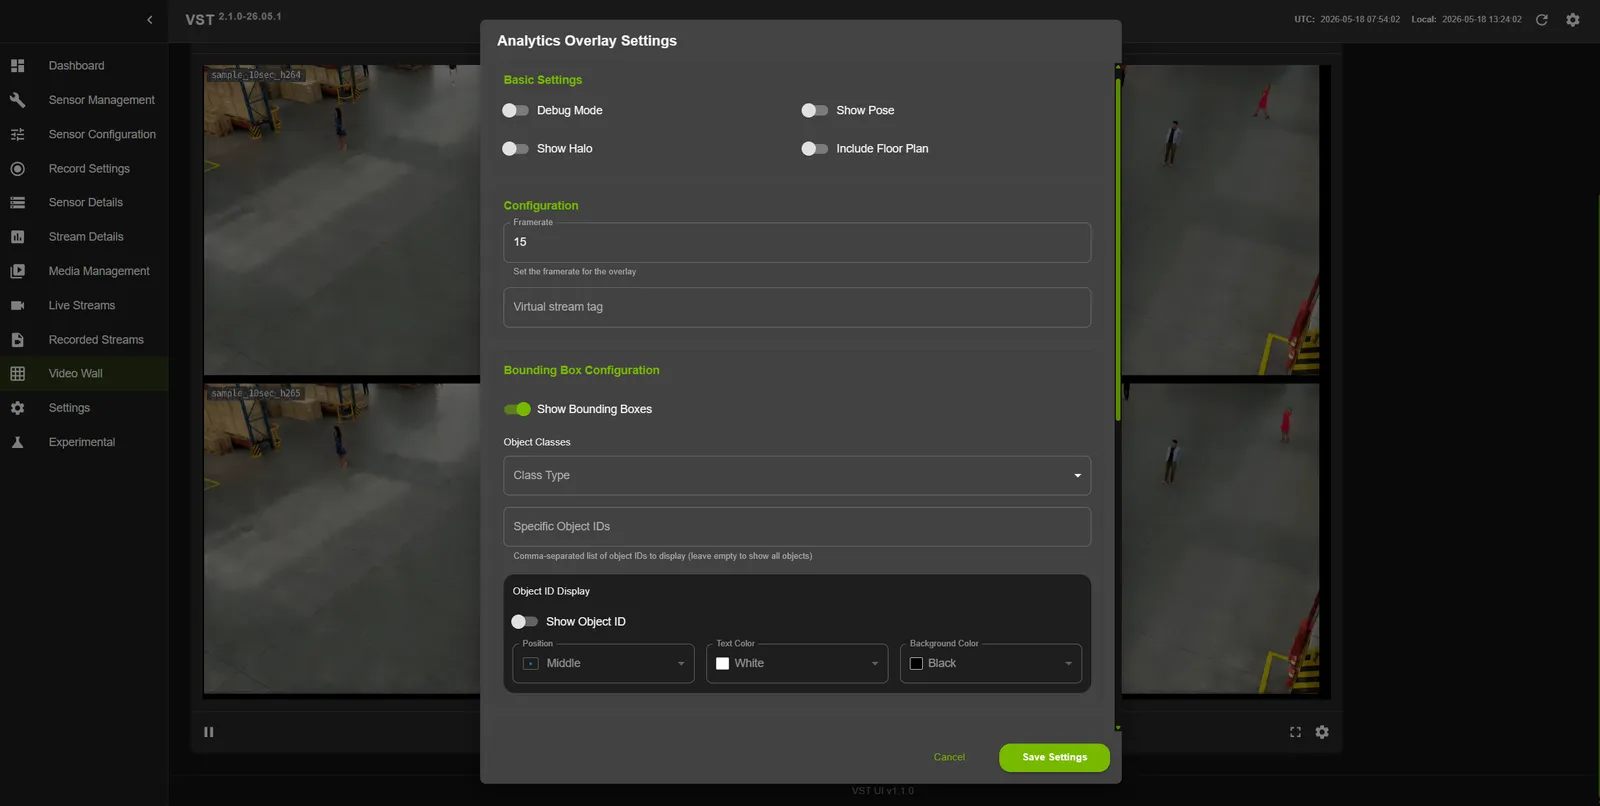Turn on the Show Halo toggle
Image resolution: width=1600 pixels, height=806 pixels.
[516, 149]
